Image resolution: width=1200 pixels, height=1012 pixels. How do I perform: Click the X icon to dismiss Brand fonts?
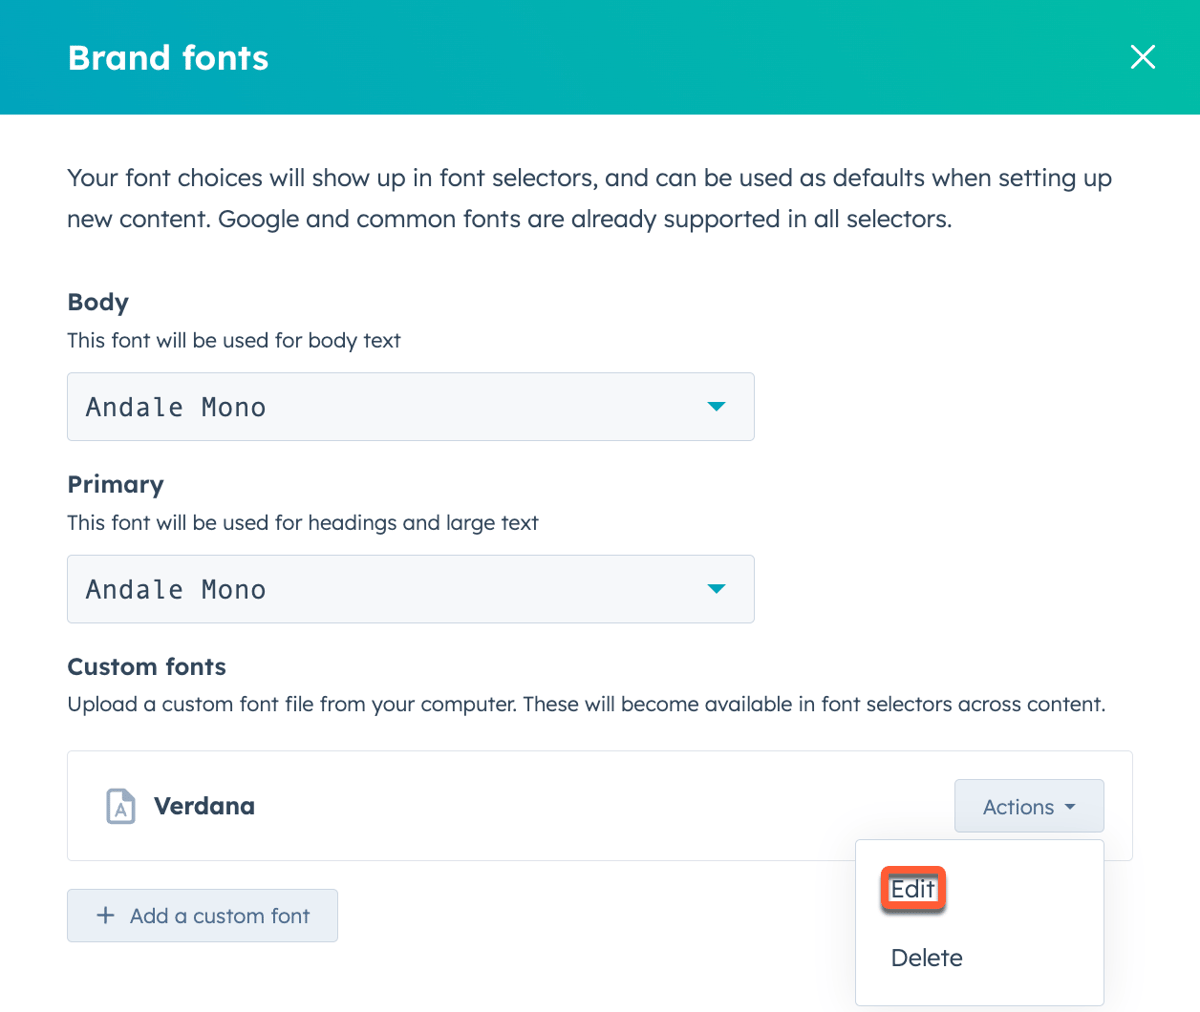(1142, 57)
